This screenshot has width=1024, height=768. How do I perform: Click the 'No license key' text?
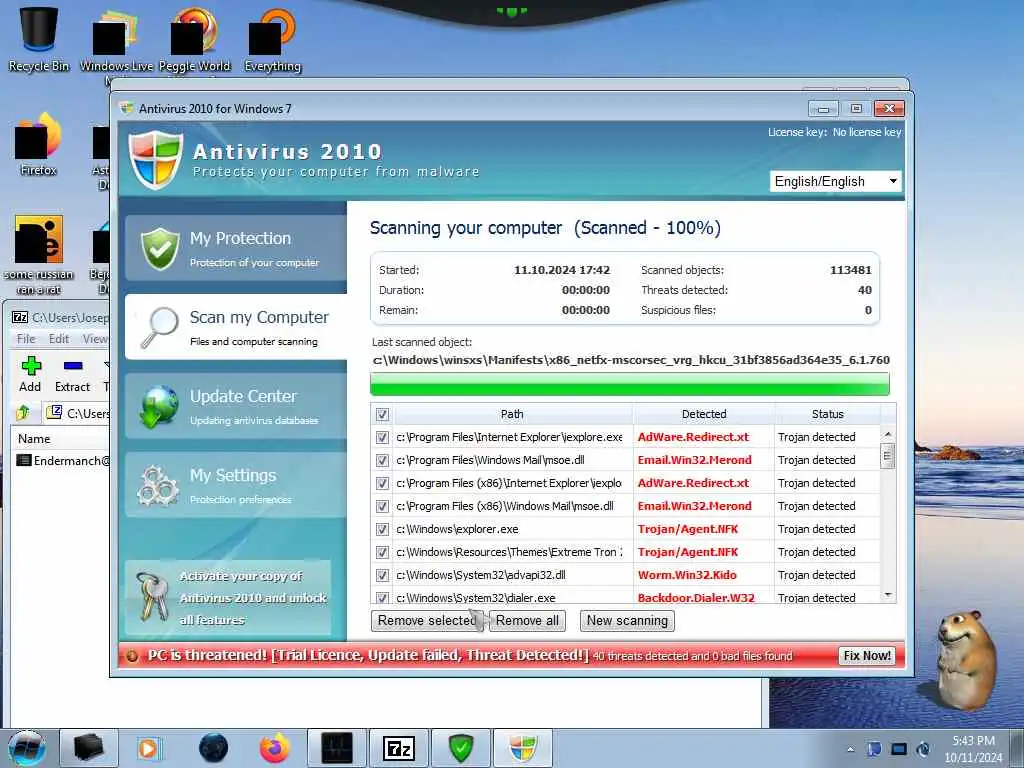(867, 132)
